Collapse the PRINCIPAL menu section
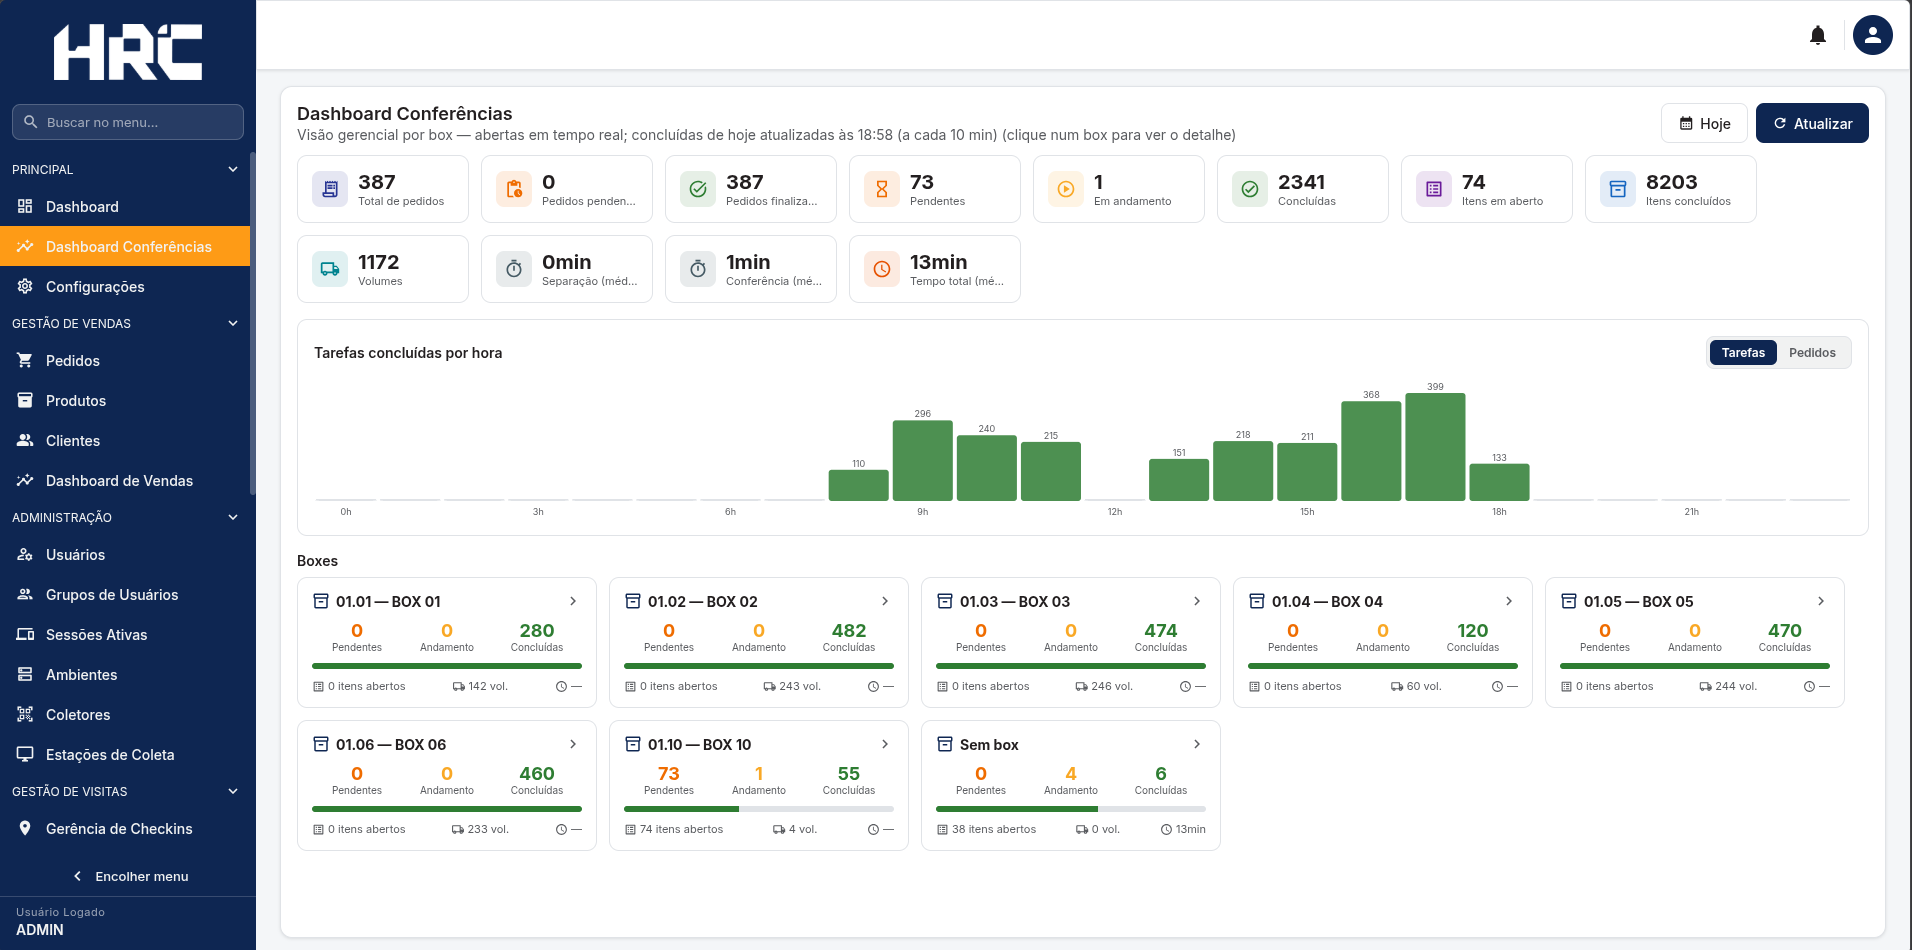This screenshot has height=950, width=1912. coord(233,169)
